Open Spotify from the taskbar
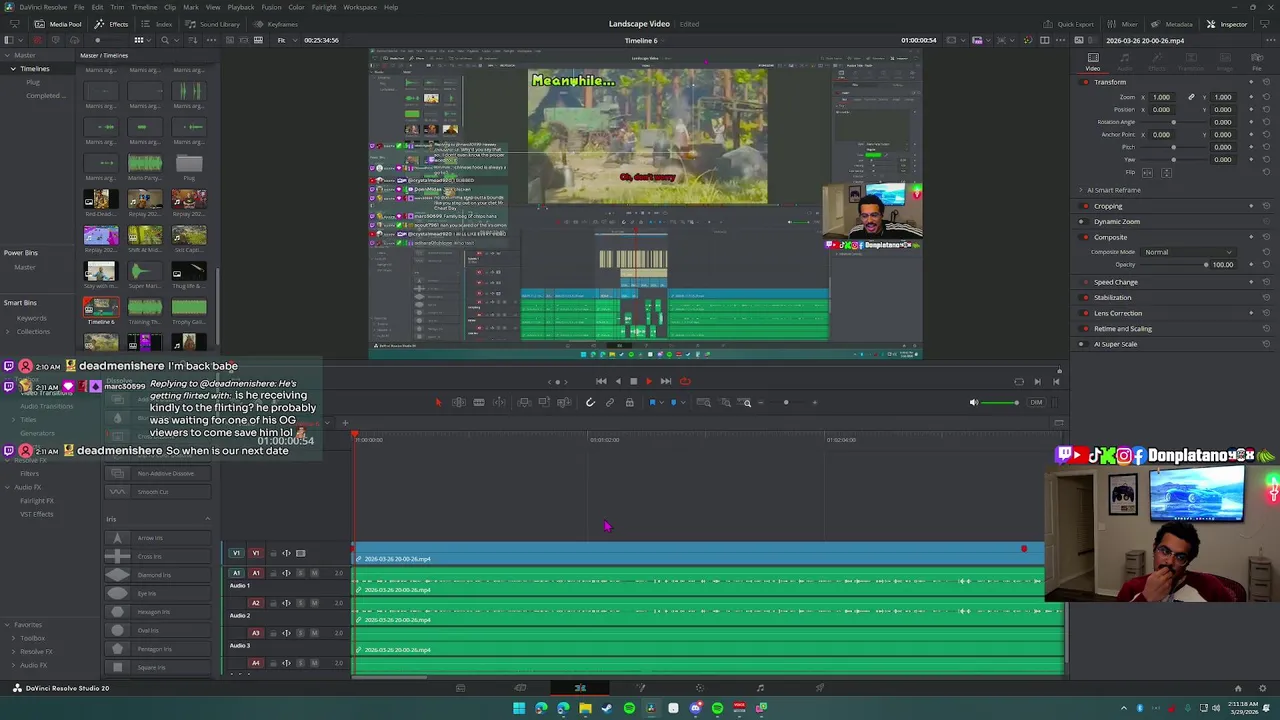 point(629,708)
